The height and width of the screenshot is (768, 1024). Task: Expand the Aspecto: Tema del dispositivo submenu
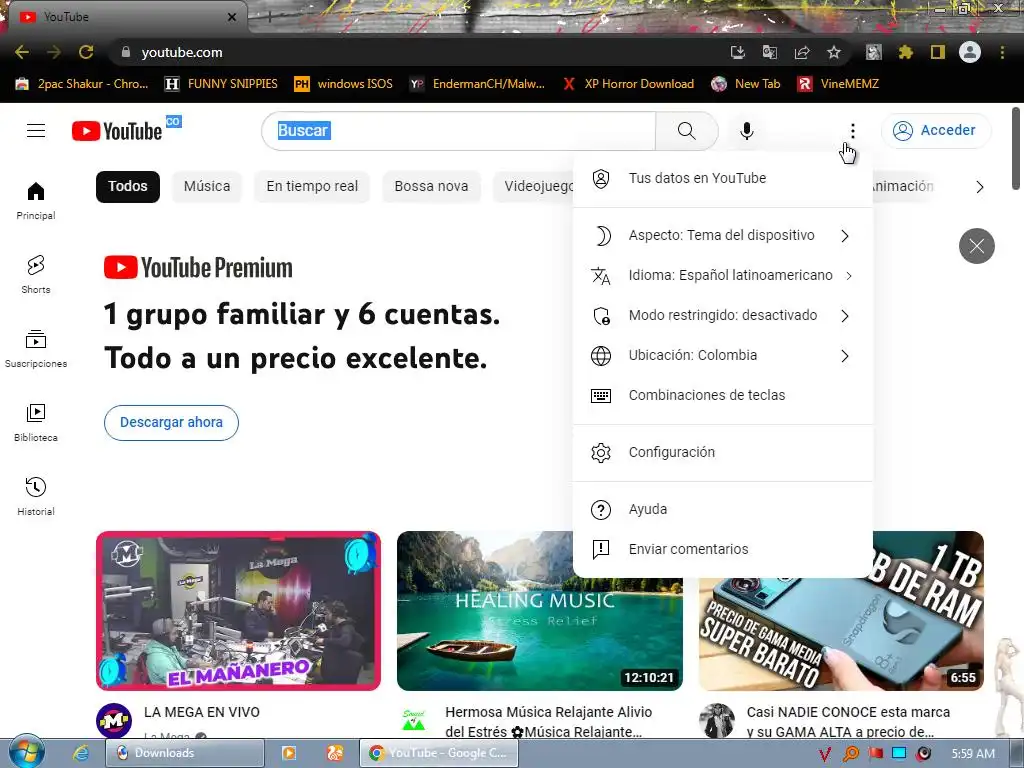722,236
